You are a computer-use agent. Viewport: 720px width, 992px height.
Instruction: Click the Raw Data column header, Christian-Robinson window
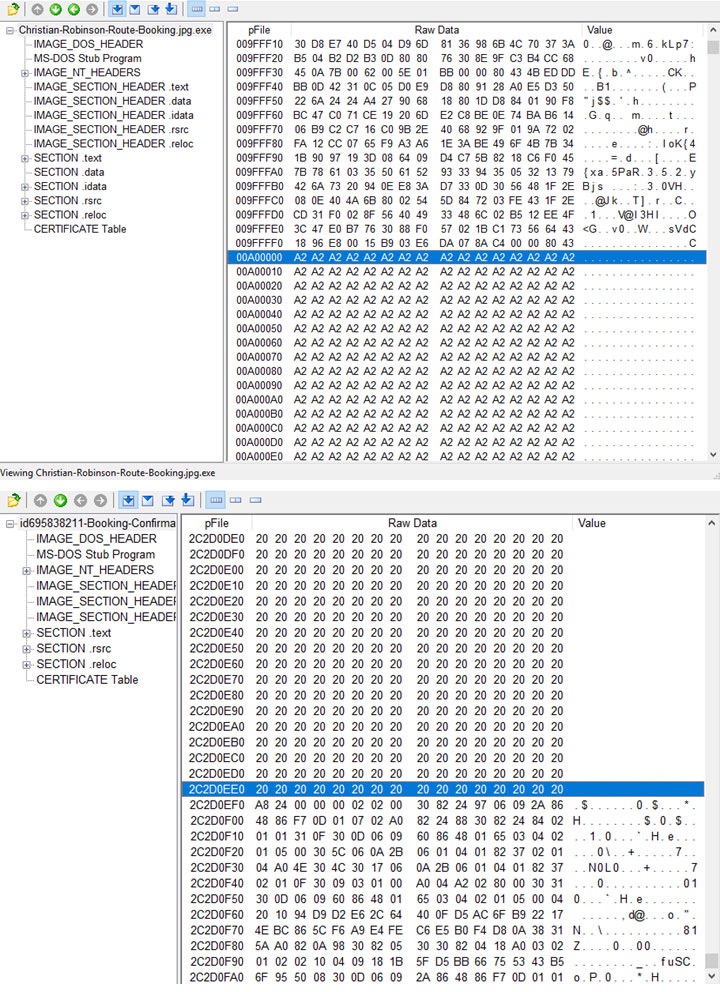[x=437, y=30]
